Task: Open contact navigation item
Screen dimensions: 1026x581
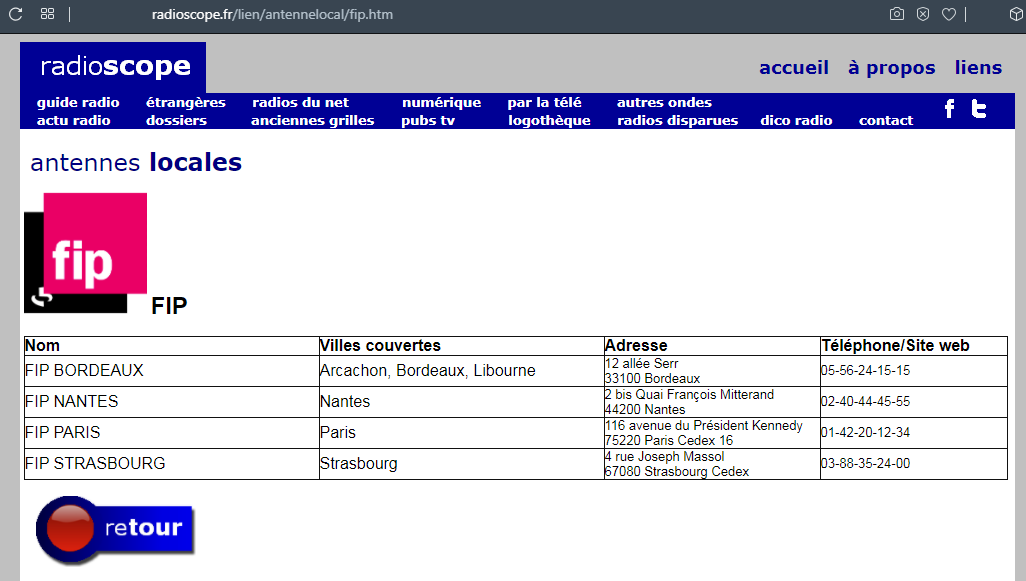Action: 886,120
